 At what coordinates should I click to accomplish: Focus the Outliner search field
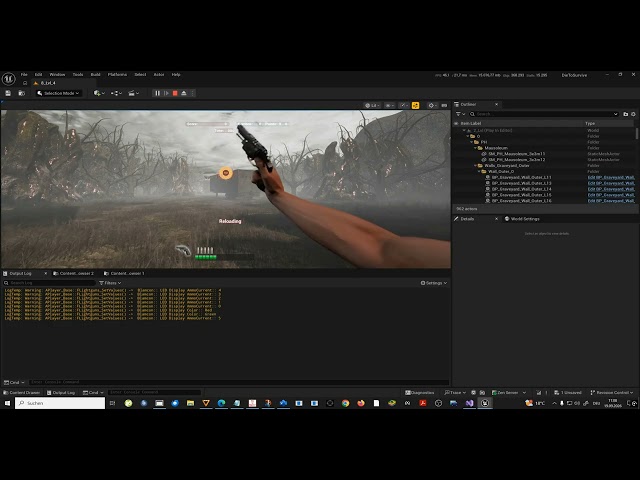pyautogui.click(x=541, y=114)
